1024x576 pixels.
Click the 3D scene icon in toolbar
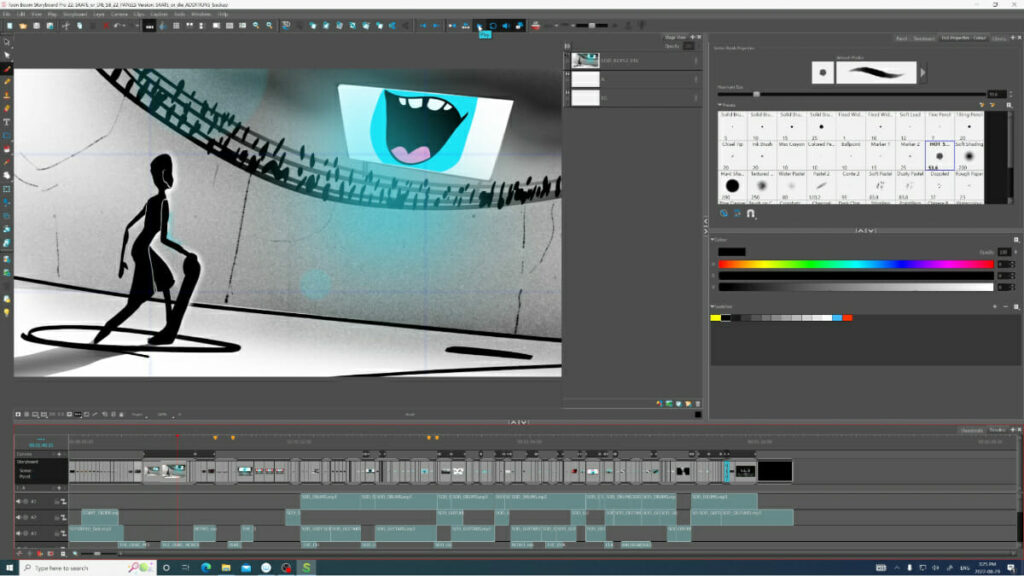pos(285,25)
